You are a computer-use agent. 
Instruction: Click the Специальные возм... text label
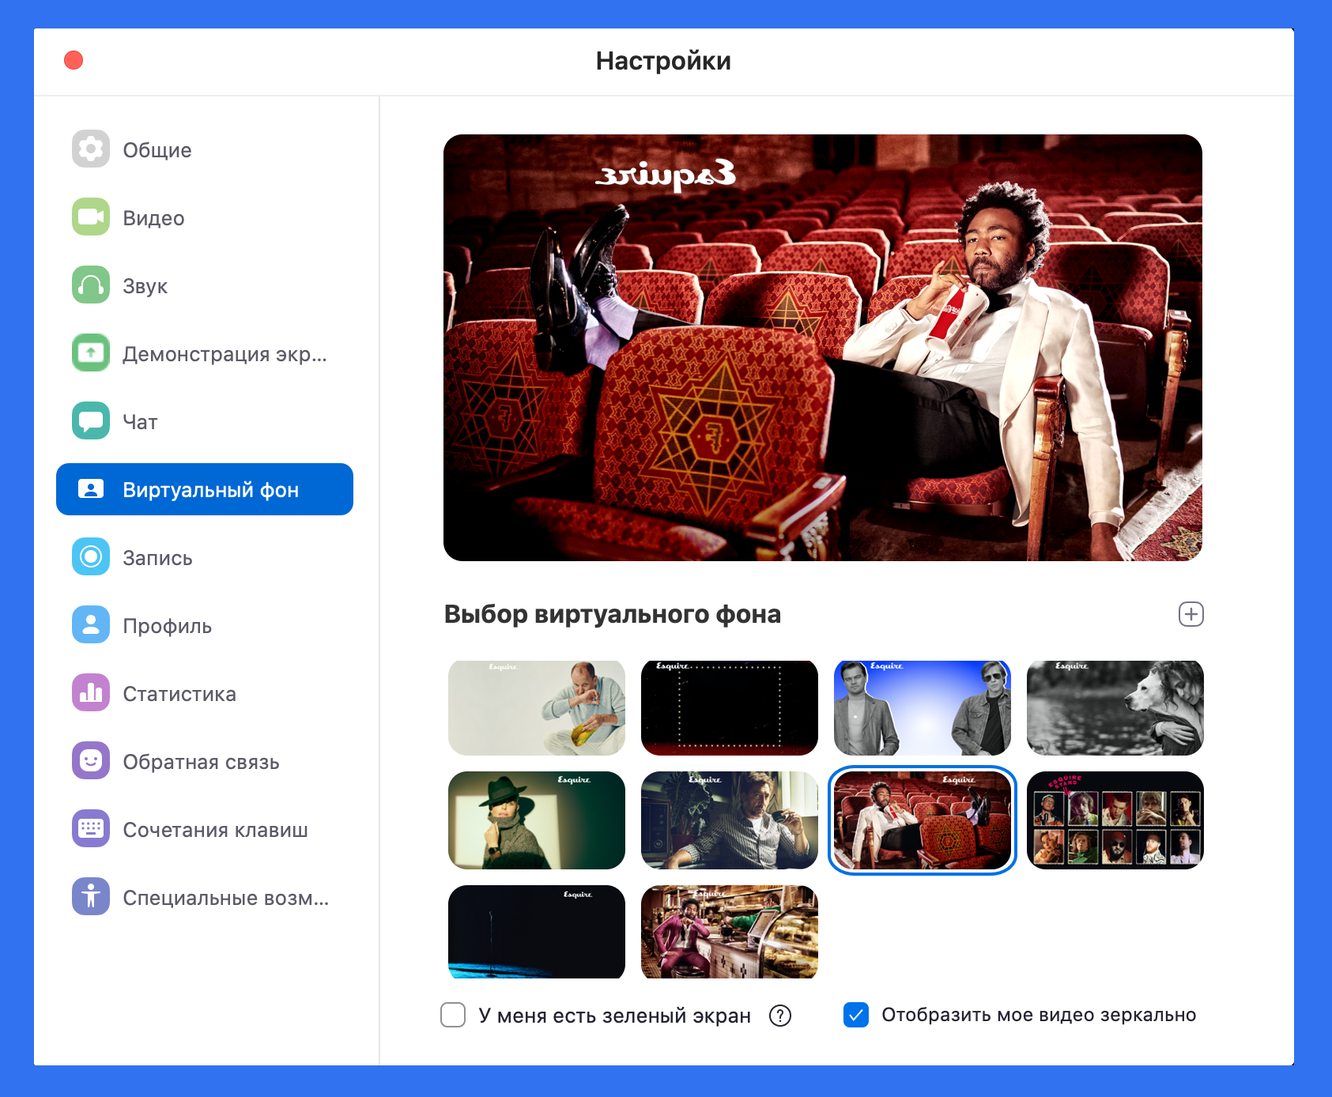226,898
